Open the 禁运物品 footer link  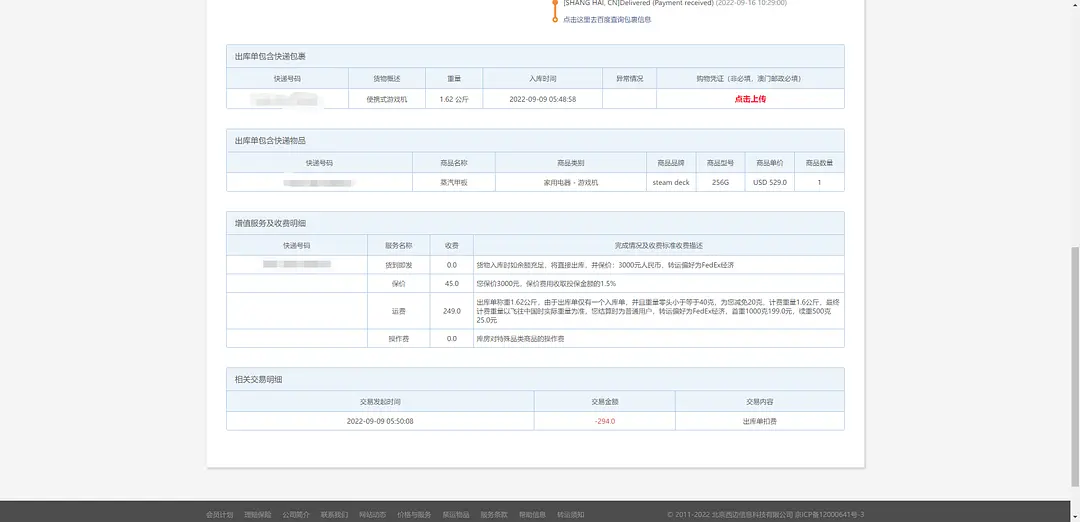coord(456,514)
